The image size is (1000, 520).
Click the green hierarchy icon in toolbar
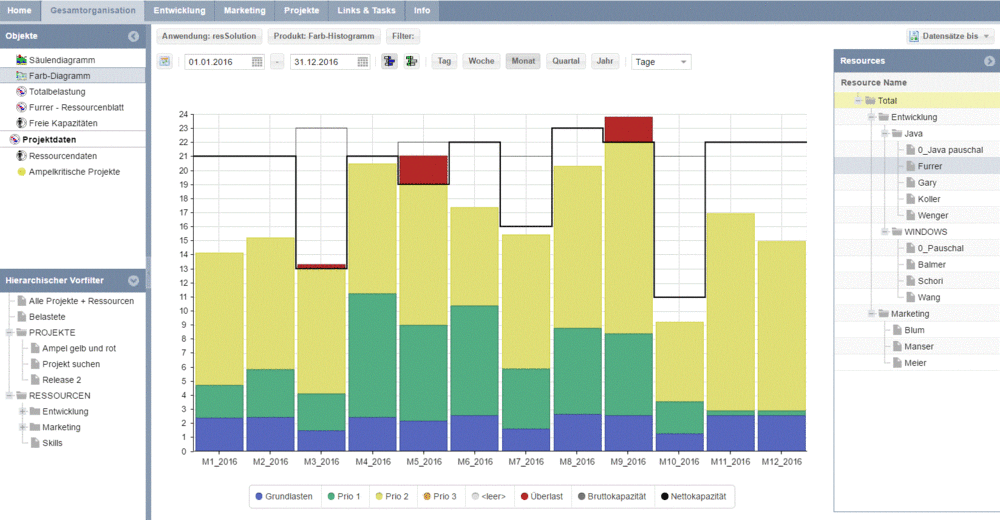411,61
